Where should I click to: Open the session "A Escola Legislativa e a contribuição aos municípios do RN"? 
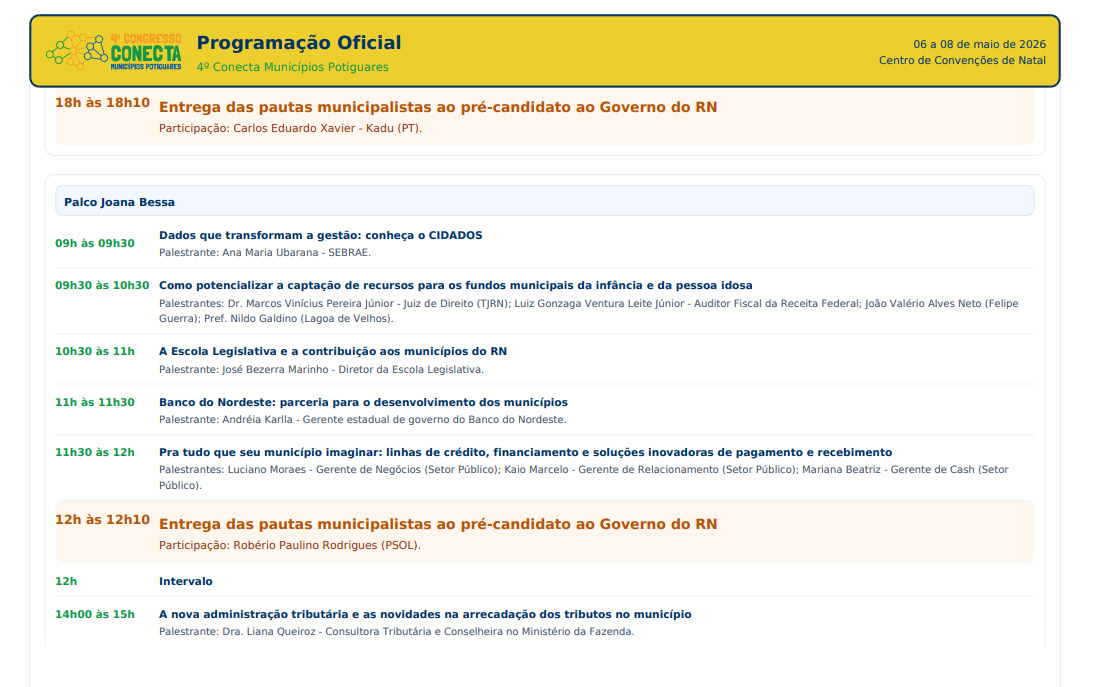tap(333, 351)
